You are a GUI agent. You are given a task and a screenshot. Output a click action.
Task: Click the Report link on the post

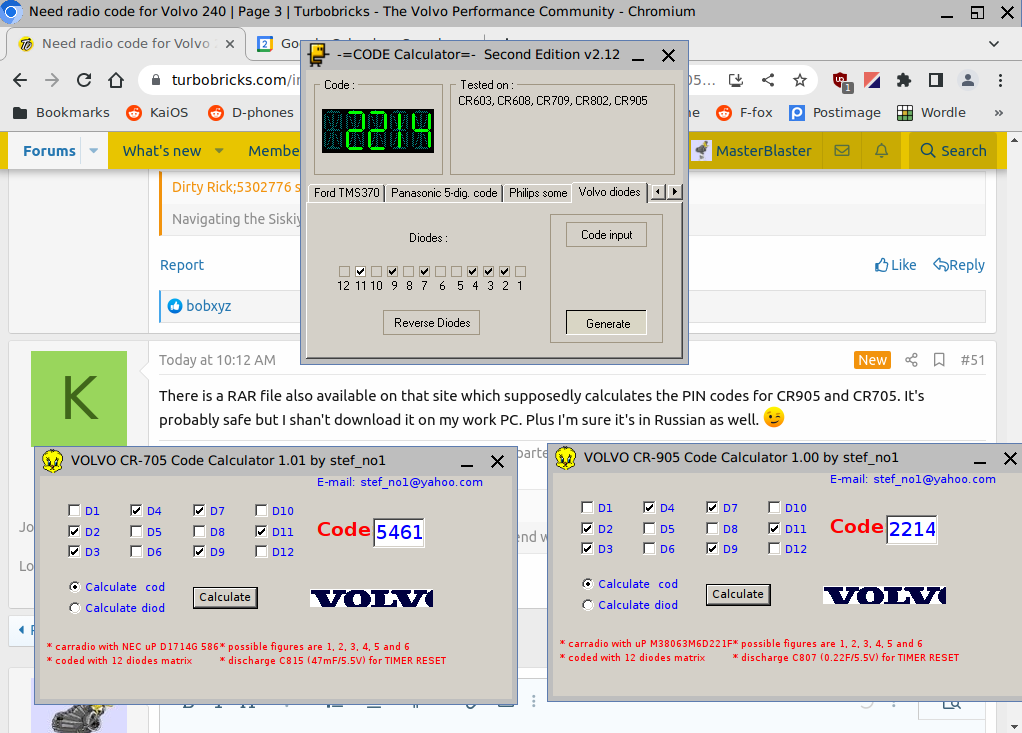pos(182,265)
